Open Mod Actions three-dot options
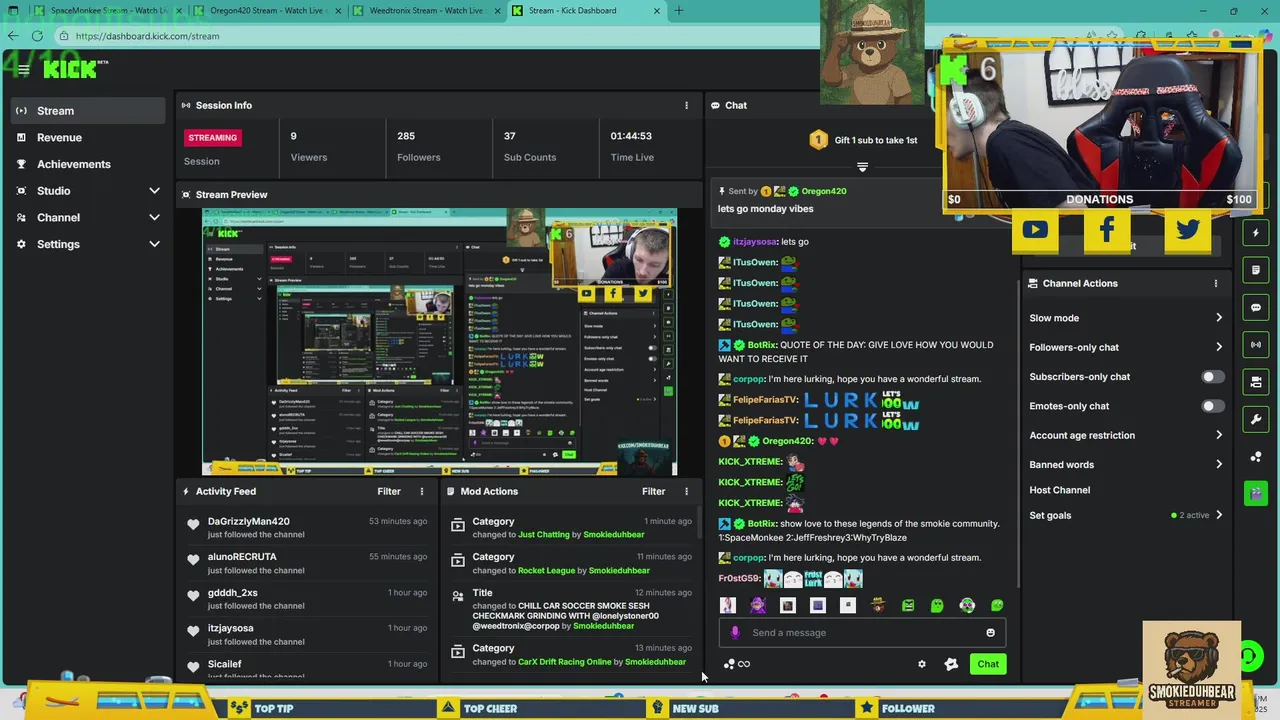This screenshot has width=1280, height=720. tap(686, 491)
